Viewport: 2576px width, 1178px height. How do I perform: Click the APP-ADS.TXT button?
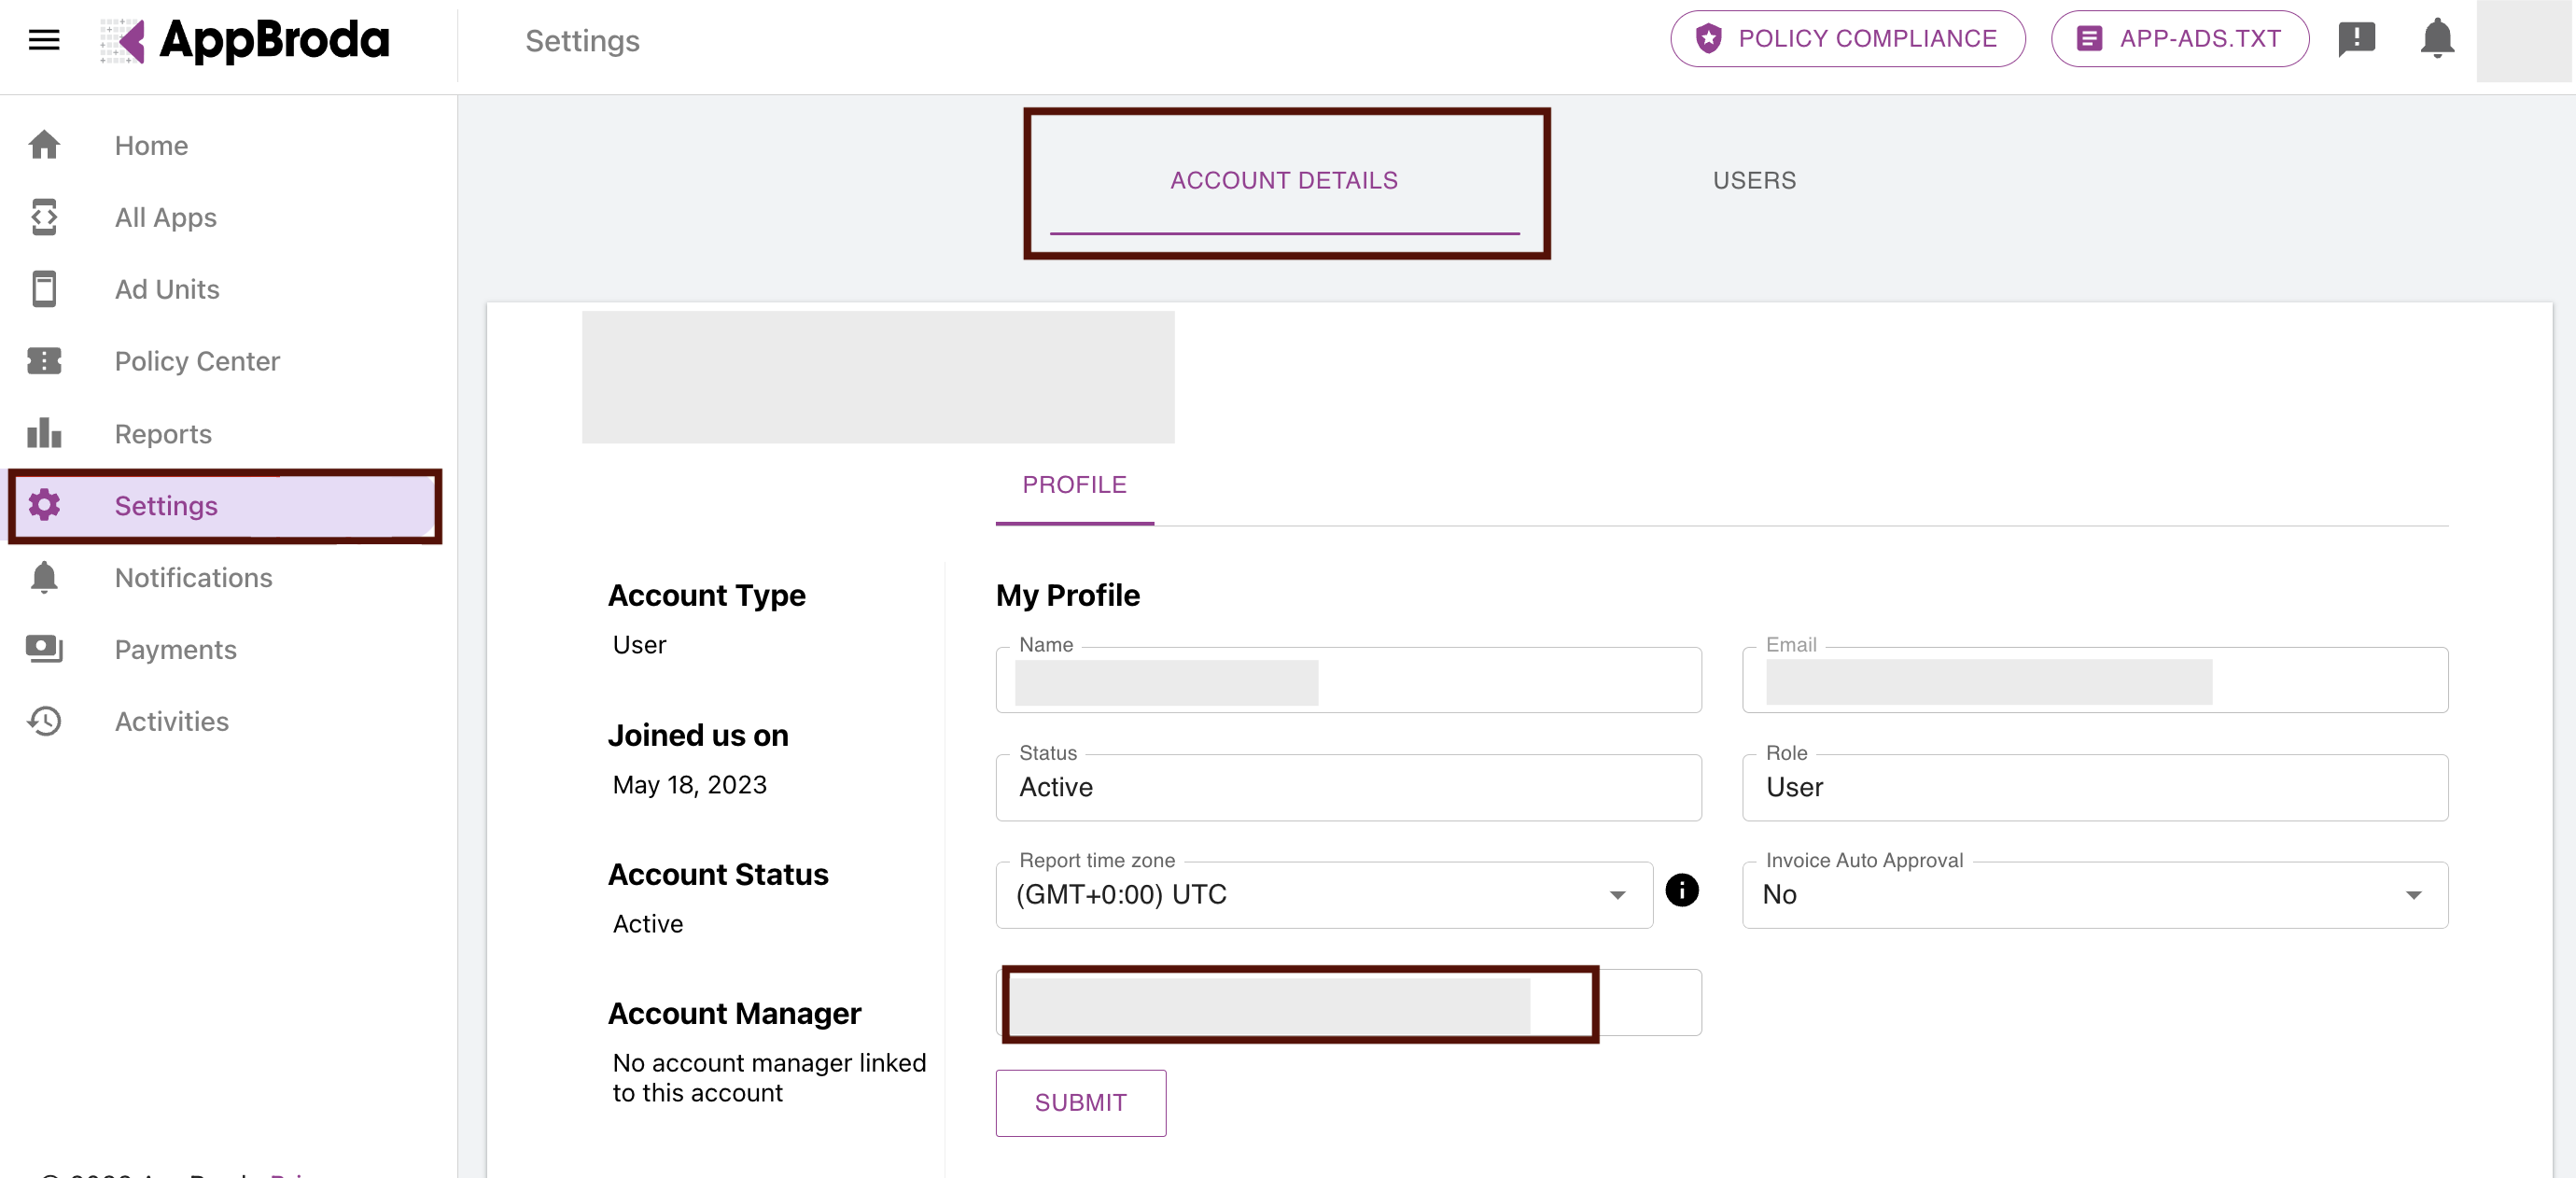[2179, 39]
